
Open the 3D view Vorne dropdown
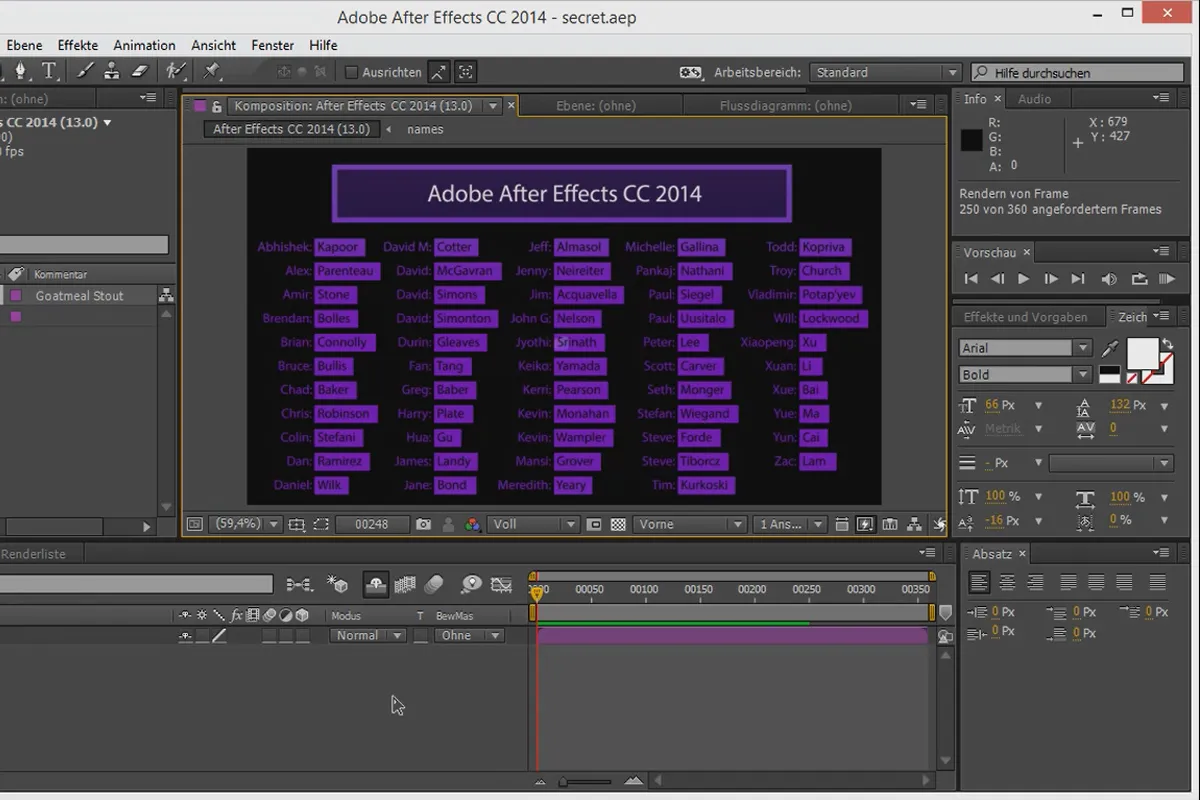point(690,524)
